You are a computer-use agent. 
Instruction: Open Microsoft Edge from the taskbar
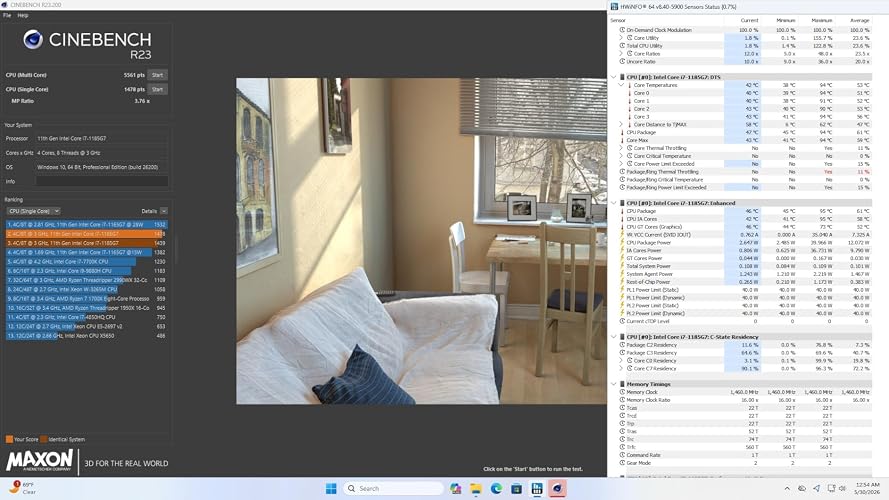pos(496,489)
